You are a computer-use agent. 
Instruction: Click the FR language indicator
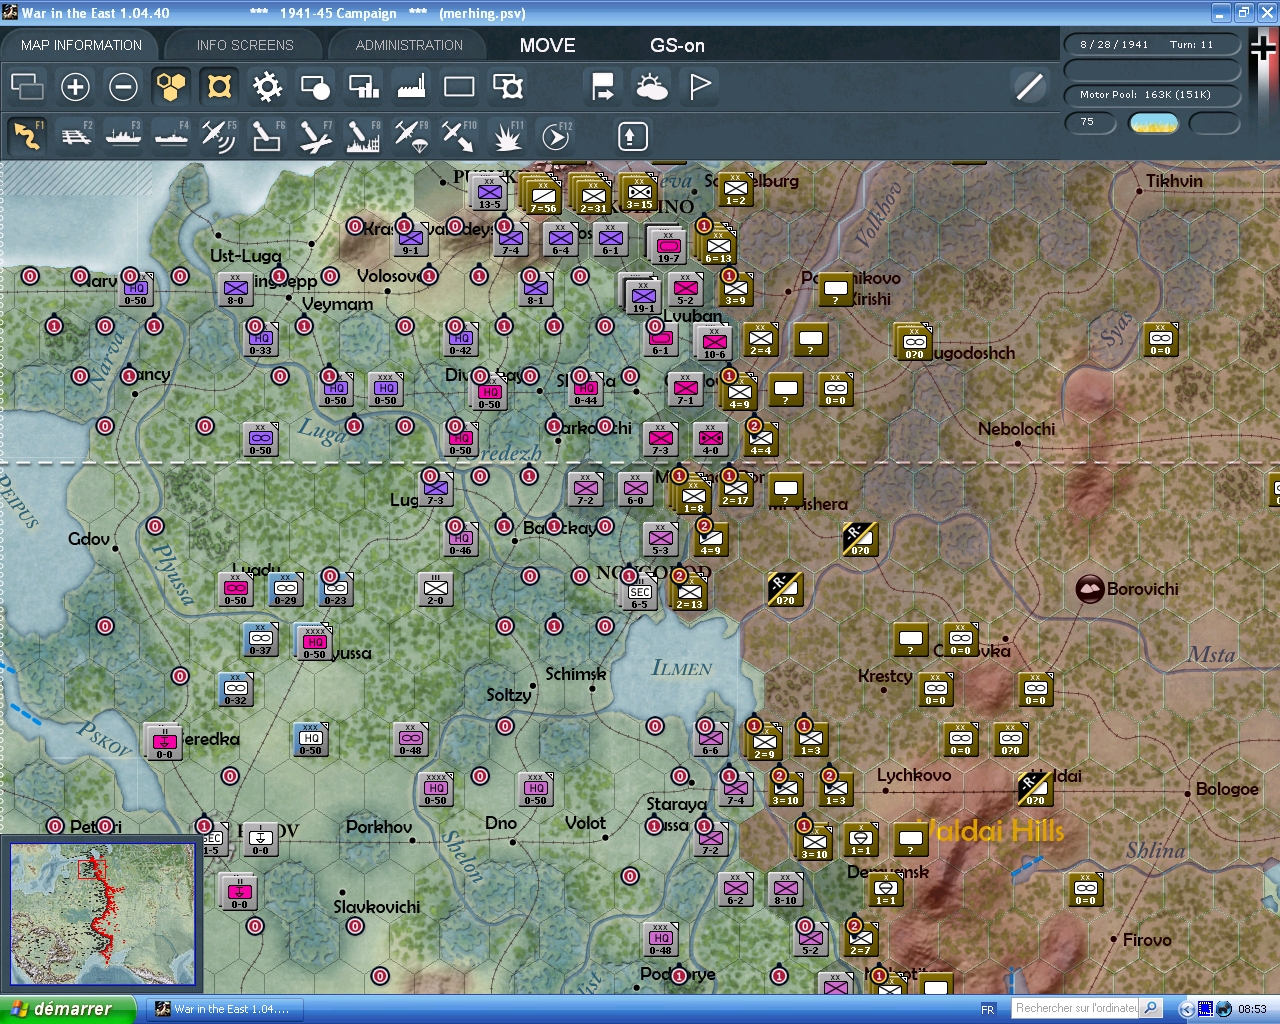[x=988, y=1009]
